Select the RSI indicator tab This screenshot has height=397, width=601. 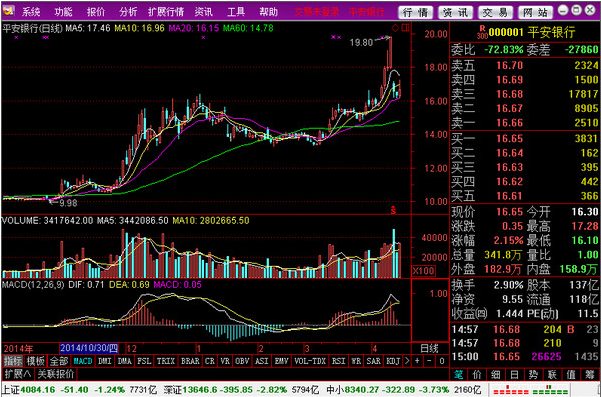338,361
